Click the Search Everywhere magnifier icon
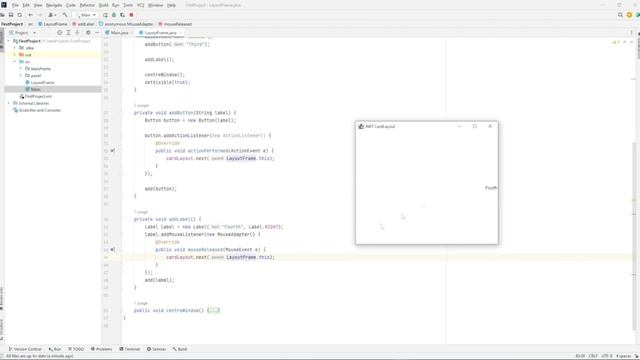The width and height of the screenshot is (640, 360). [620, 15]
